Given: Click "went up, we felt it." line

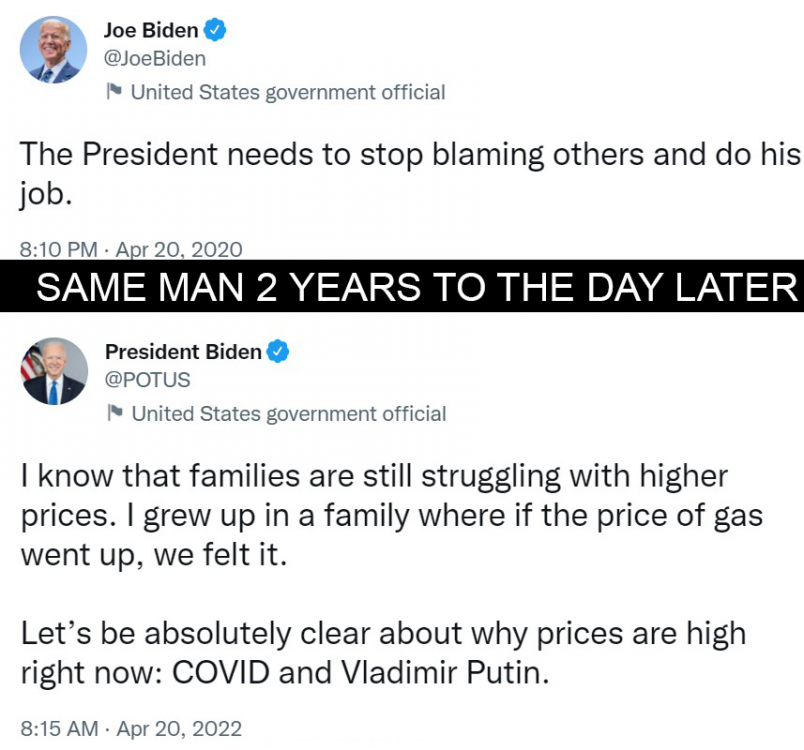Looking at the screenshot, I should 154,555.
